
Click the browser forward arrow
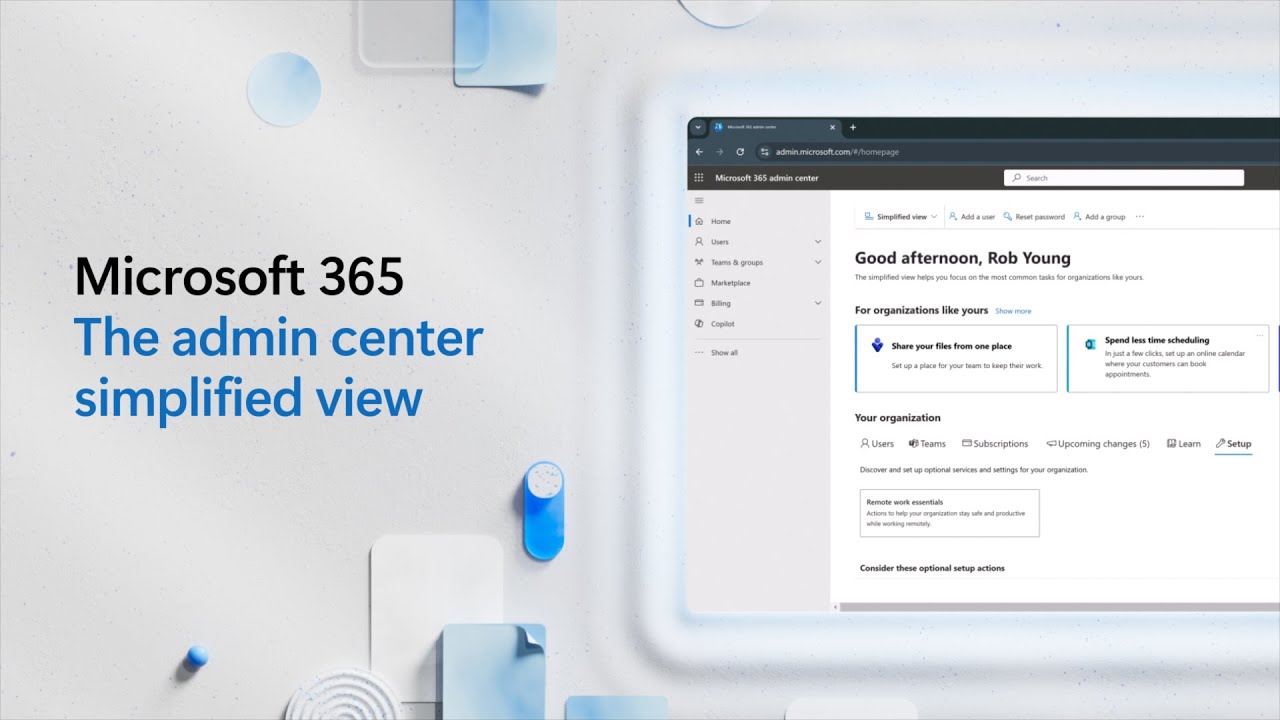719,152
